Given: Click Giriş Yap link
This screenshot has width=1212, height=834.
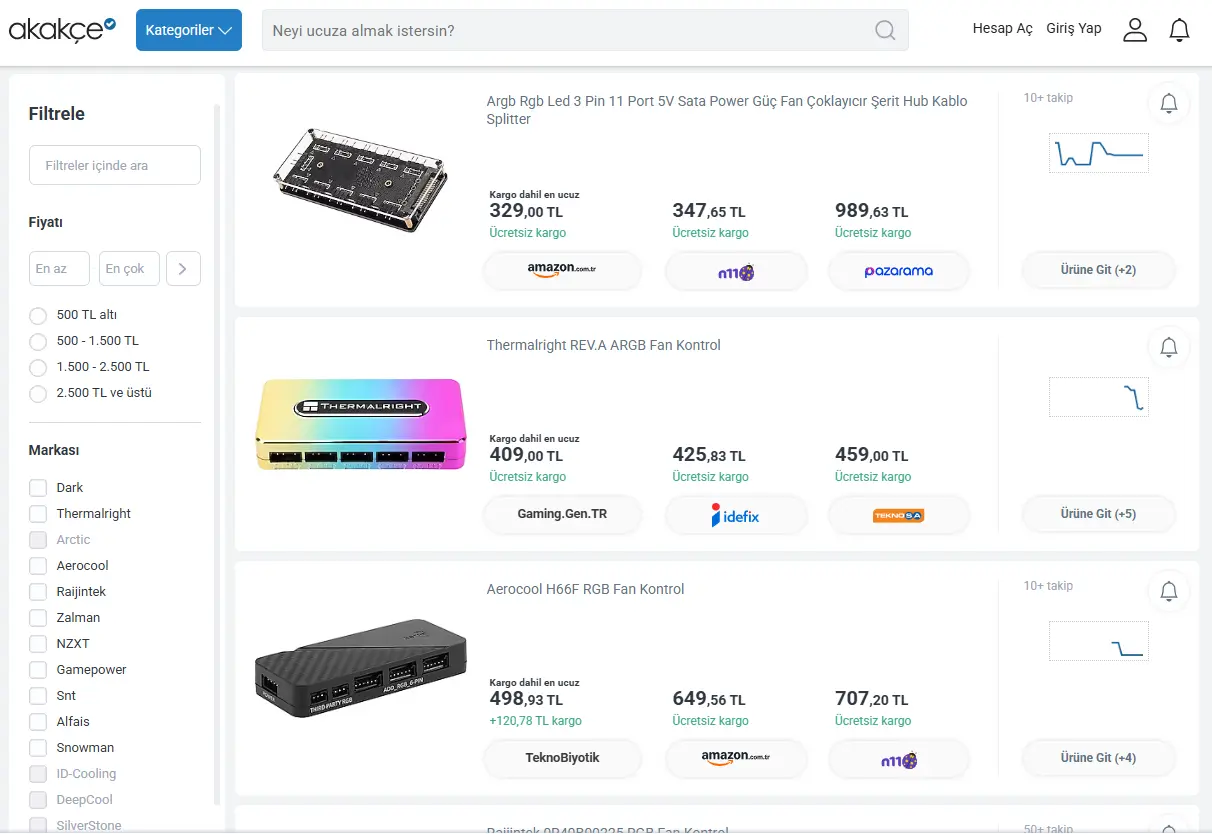Looking at the screenshot, I should pos(1074,29).
